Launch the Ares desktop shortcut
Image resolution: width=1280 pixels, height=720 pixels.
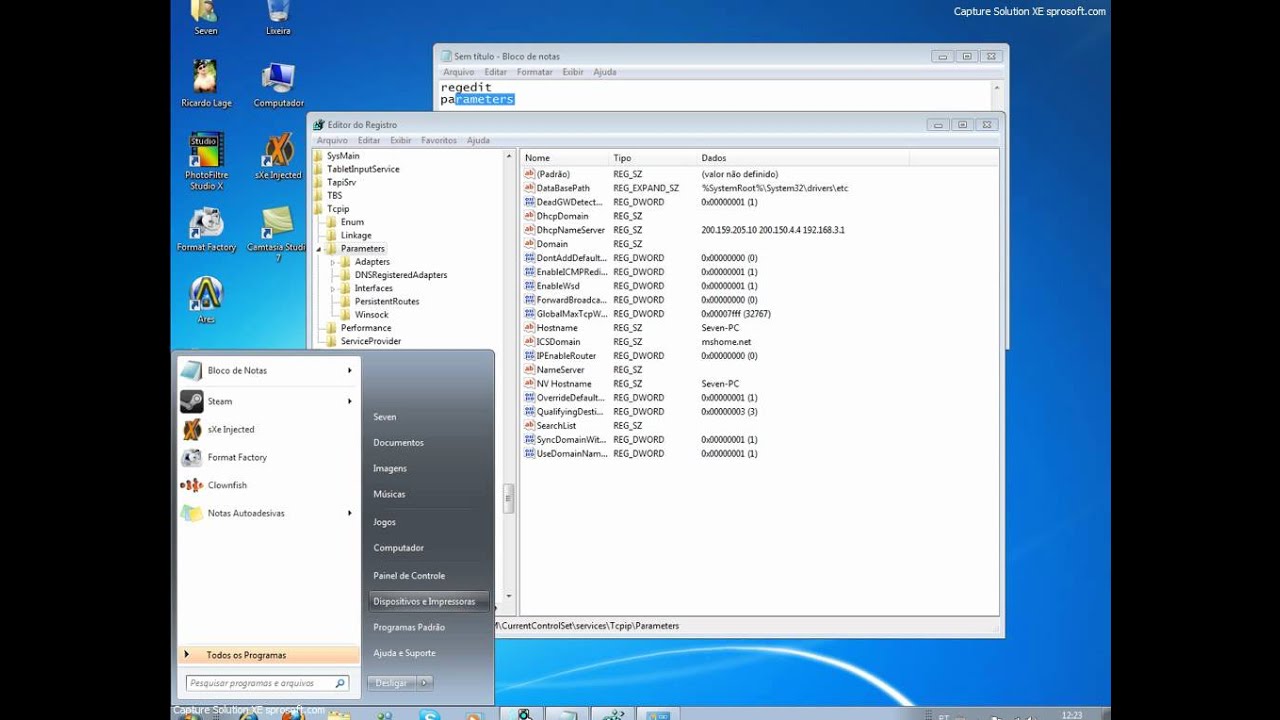pyautogui.click(x=206, y=299)
